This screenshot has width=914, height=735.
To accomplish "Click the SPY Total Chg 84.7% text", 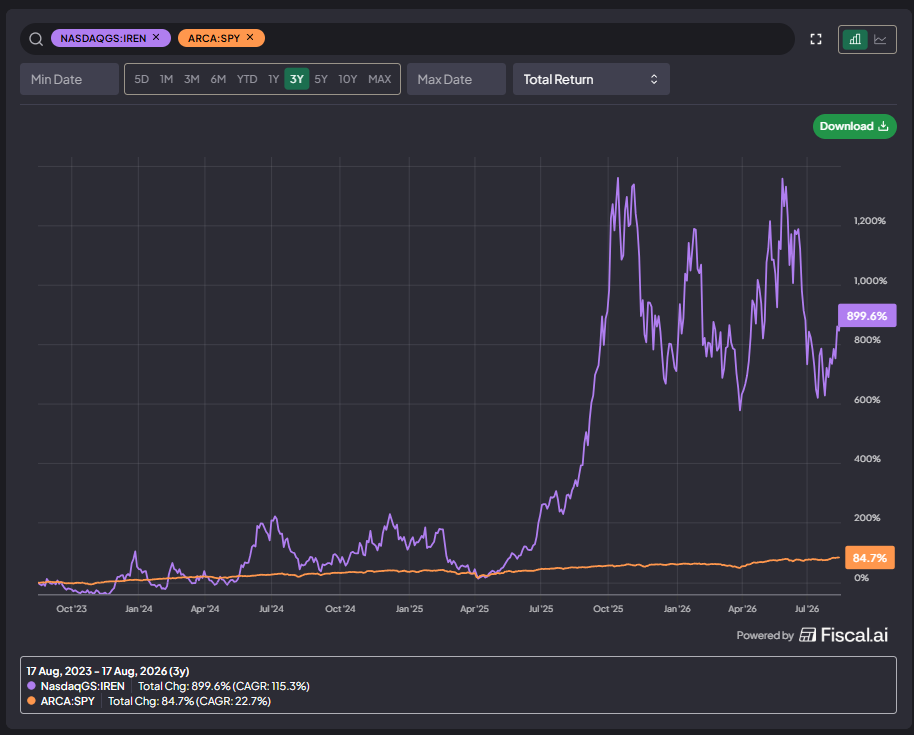I will (x=189, y=701).
